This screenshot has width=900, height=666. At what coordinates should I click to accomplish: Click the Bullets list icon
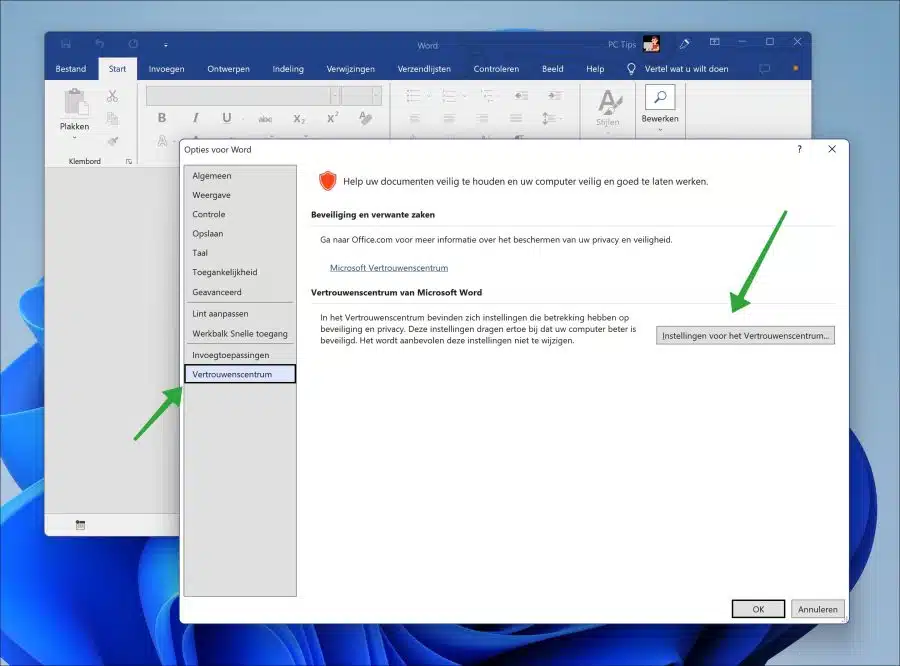[413, 95]
